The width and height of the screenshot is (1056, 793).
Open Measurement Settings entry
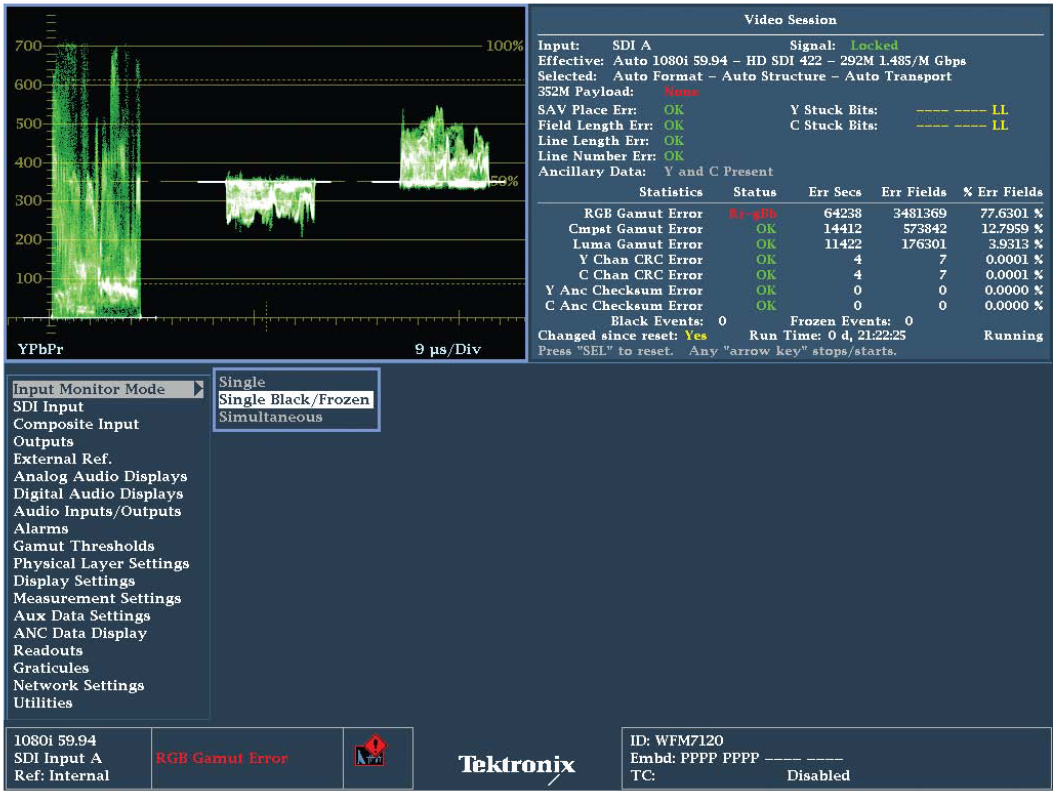(x=97, y=598)
